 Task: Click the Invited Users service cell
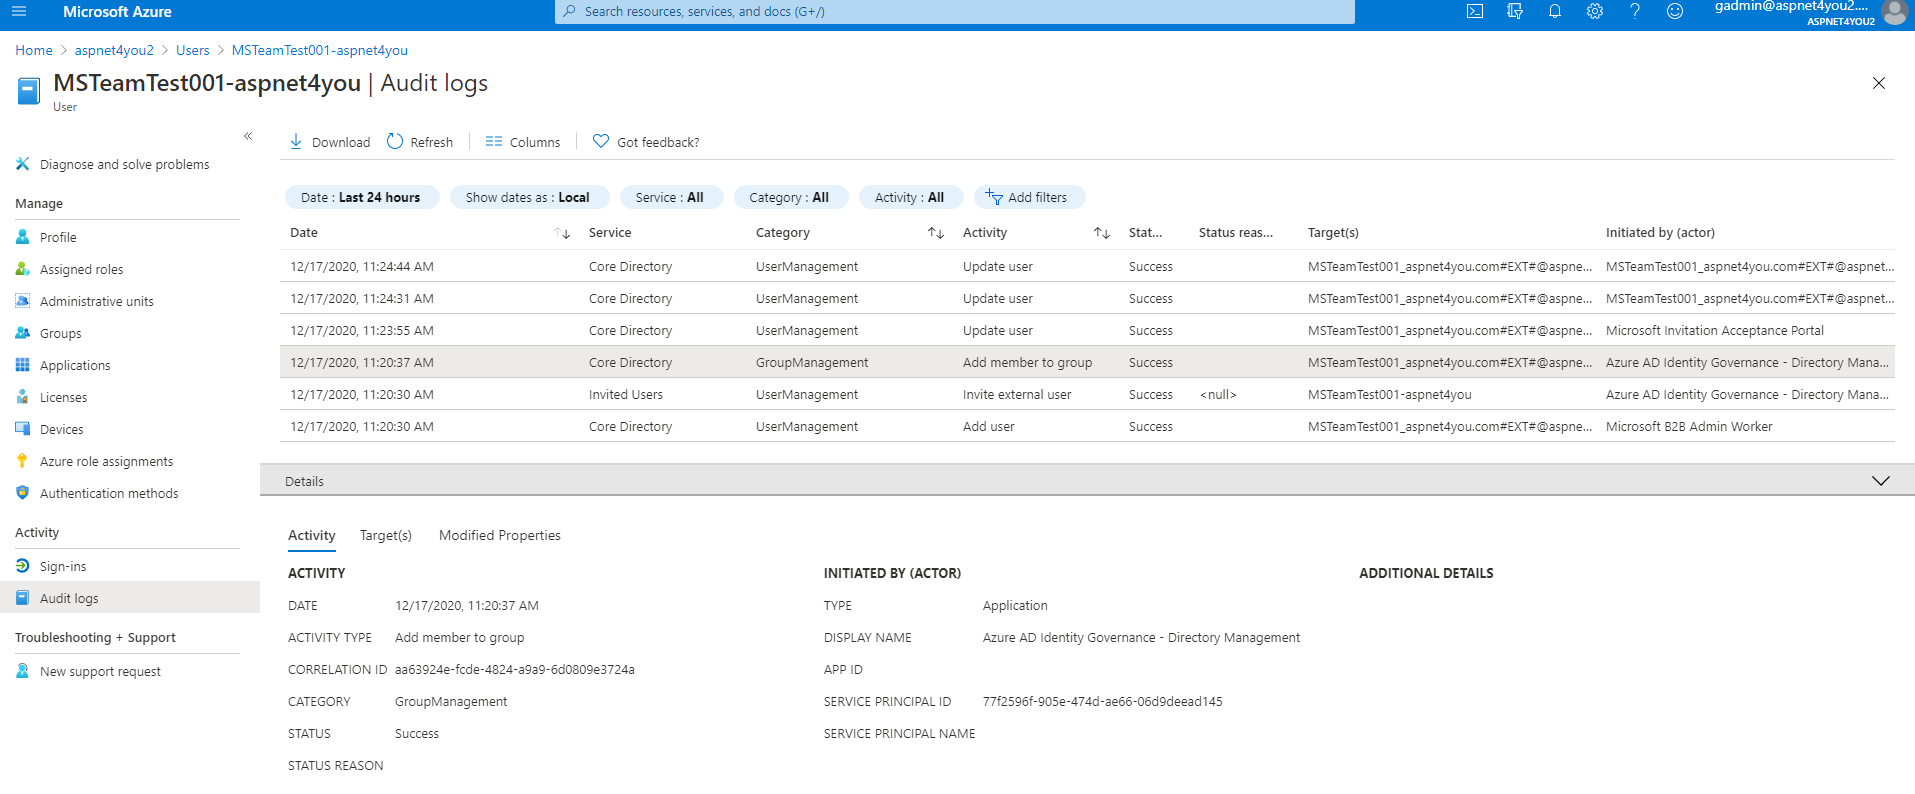(x=626, y=394)
